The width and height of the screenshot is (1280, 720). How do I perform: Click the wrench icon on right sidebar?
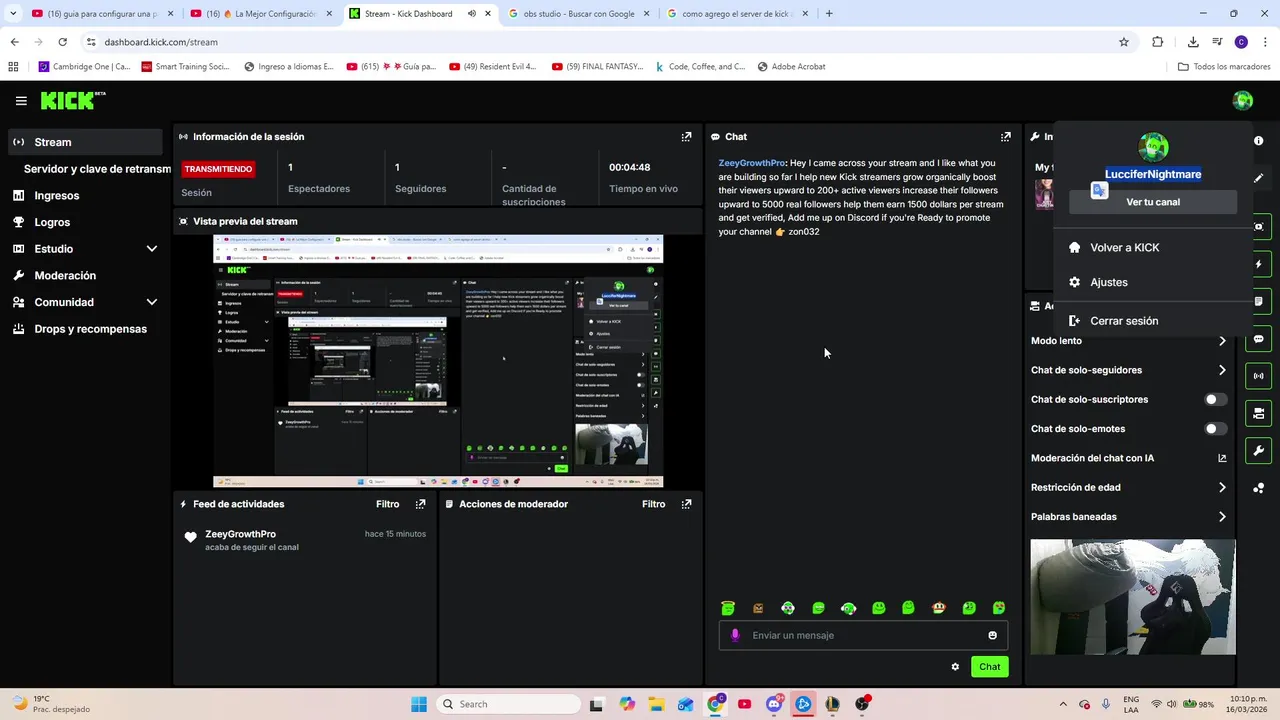click(1258, 451)
